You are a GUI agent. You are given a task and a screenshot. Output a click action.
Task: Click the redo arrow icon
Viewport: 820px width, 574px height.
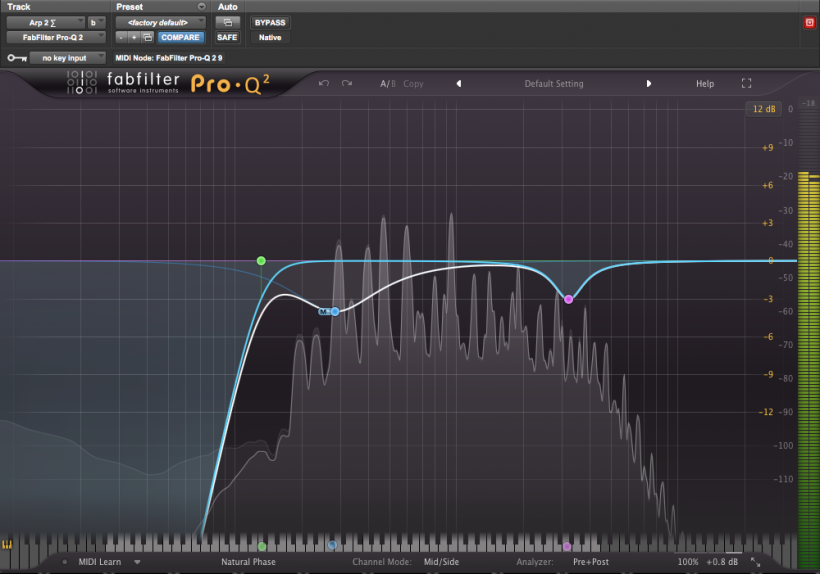(x=347, y=84)
